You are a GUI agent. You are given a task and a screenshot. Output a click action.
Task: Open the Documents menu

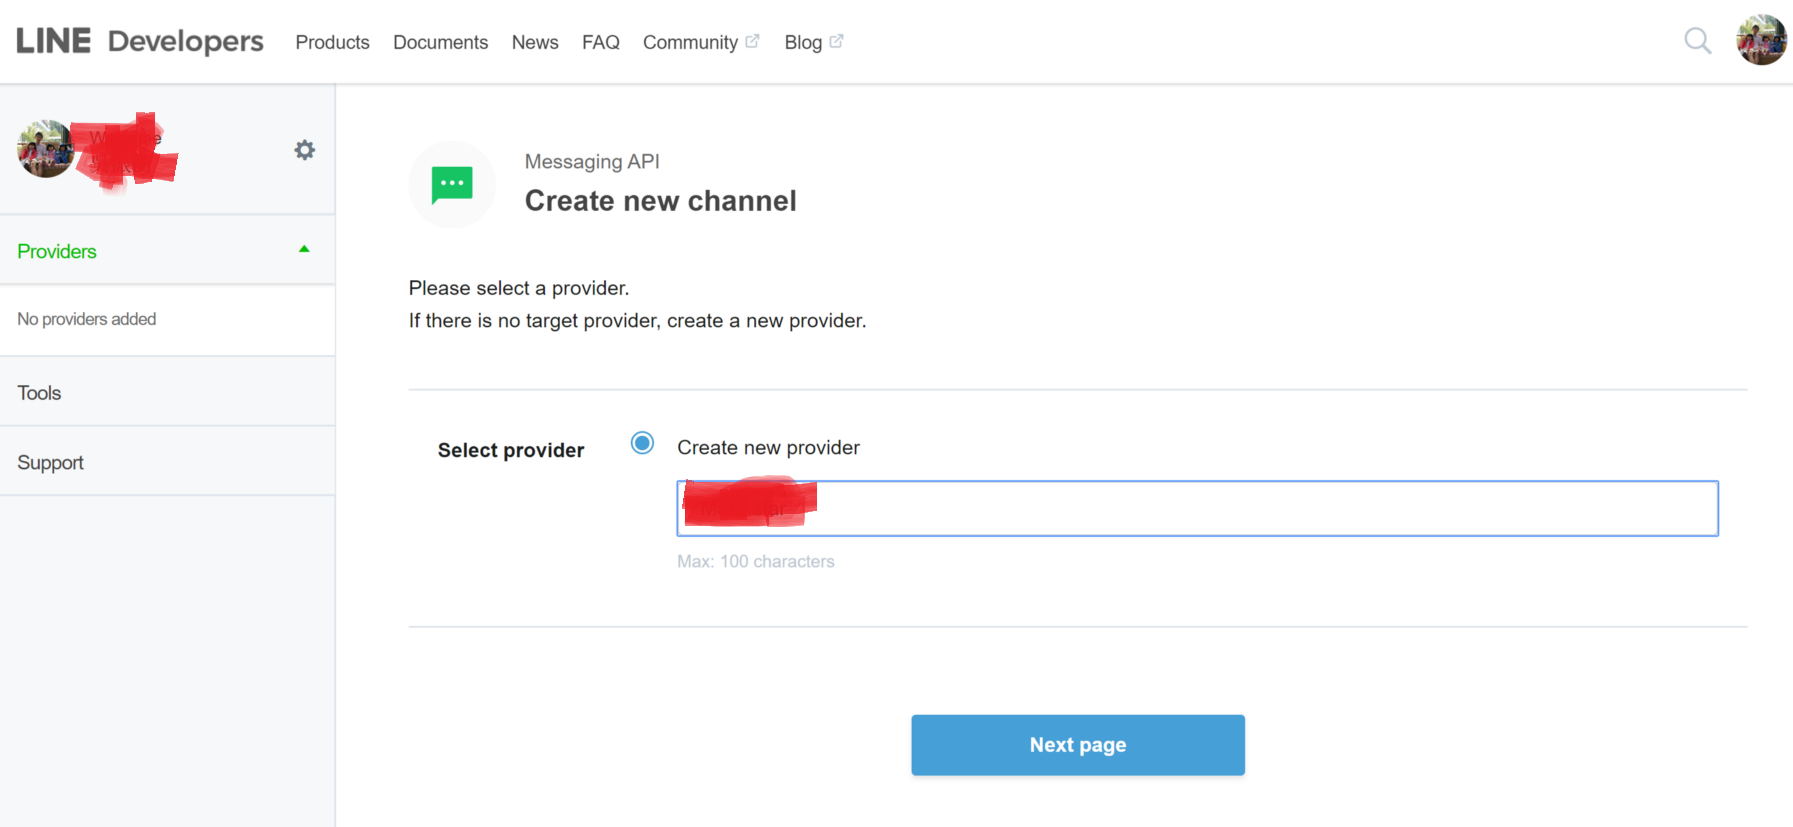tap(440, 42)
